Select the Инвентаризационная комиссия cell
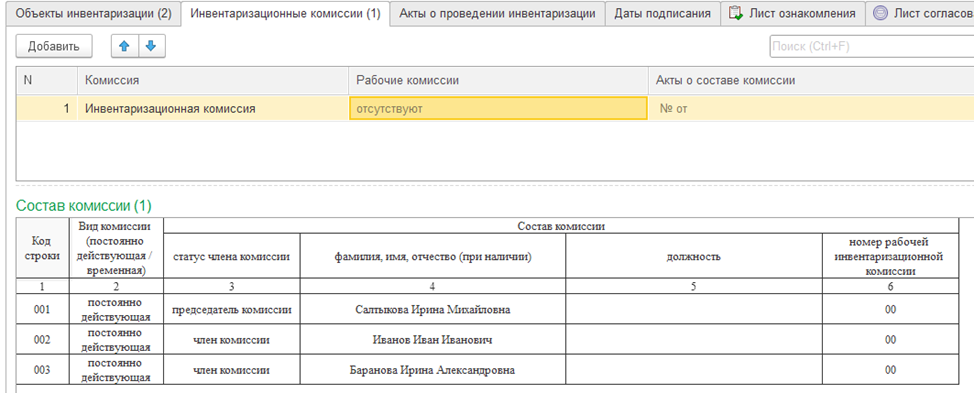The height and width of the screenshot is (393, 974). click(212, 109)
